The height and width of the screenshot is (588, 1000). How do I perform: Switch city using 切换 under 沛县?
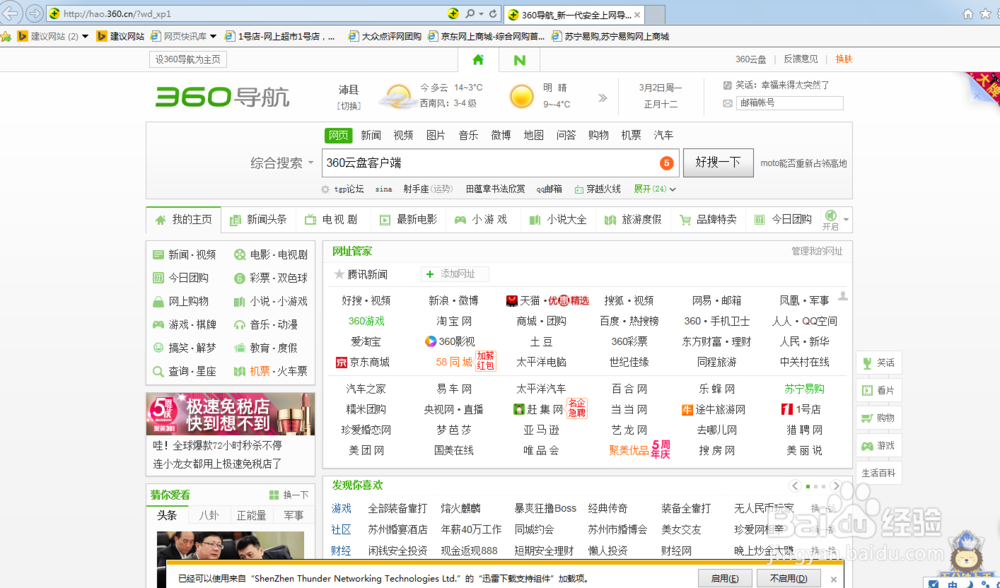point(349,106)
